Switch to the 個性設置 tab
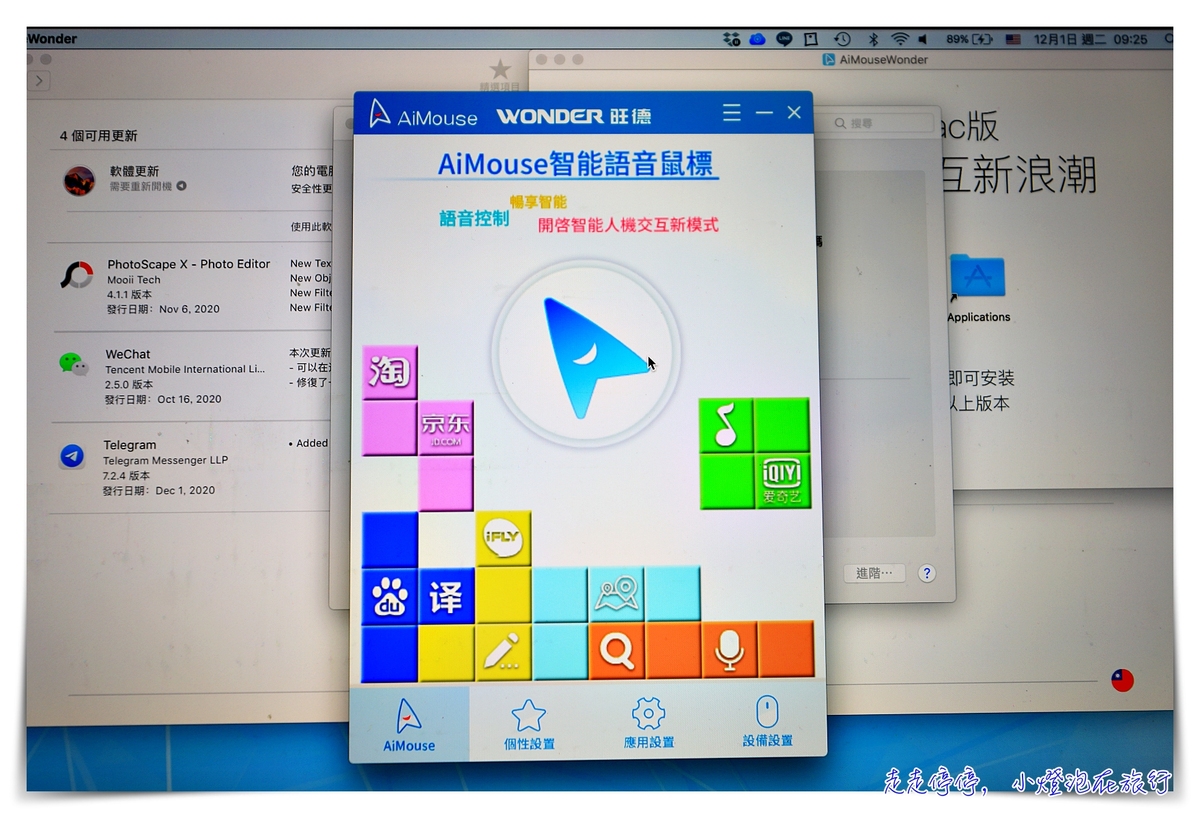Viewport: 1200px width, 818px height. click(x=529, y=725)
